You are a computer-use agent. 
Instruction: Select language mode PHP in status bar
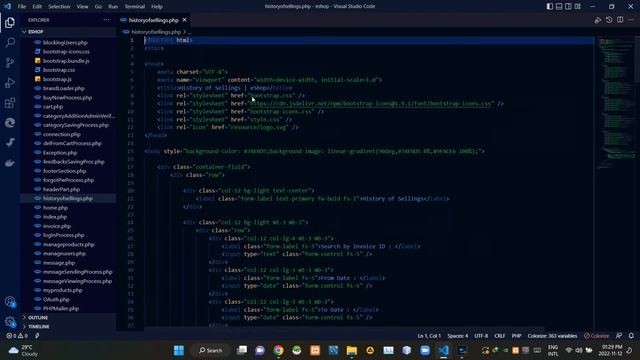pyautogui.click(x=516, y=336)
